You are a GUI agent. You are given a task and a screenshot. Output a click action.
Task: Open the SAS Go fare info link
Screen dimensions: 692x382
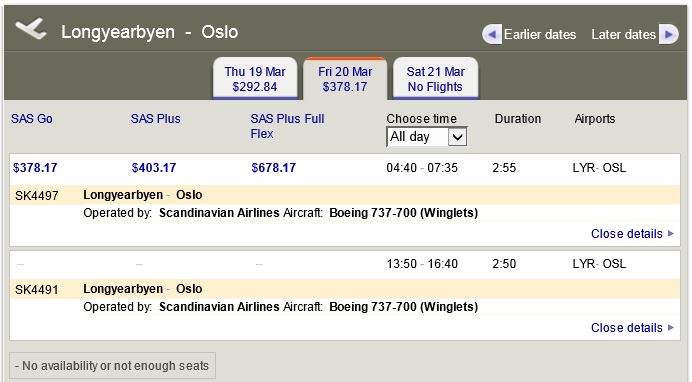pos(32,119)
